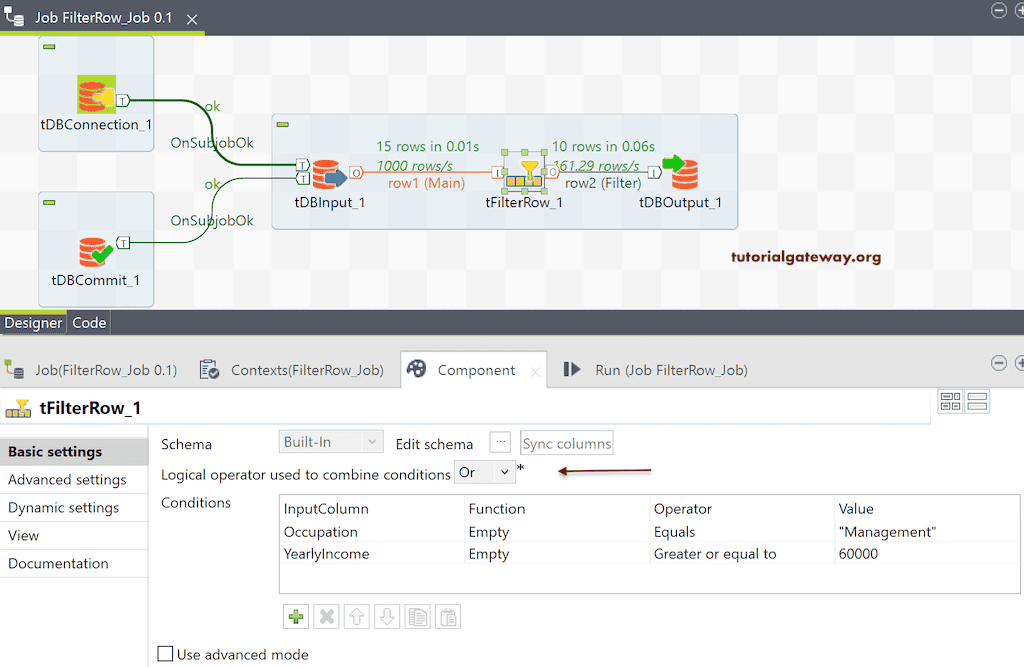Add a new filter condition
The image size is (1024, 667).
(296, 616)
